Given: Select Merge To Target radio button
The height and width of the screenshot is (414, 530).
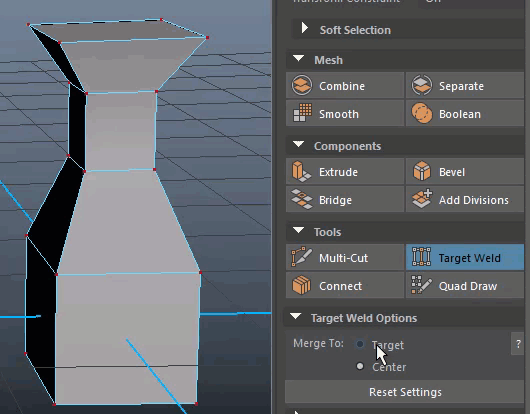Looking at the screenshot, I should click(360, 344).
